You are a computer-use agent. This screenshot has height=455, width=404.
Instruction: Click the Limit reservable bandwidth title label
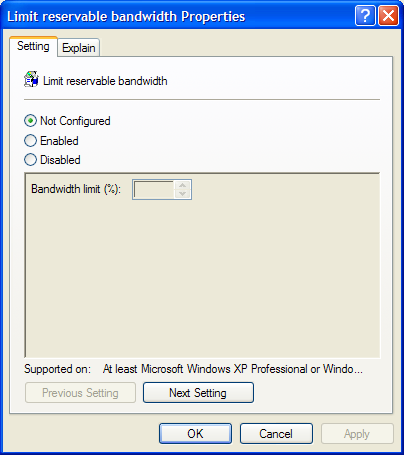click(105, 81)
